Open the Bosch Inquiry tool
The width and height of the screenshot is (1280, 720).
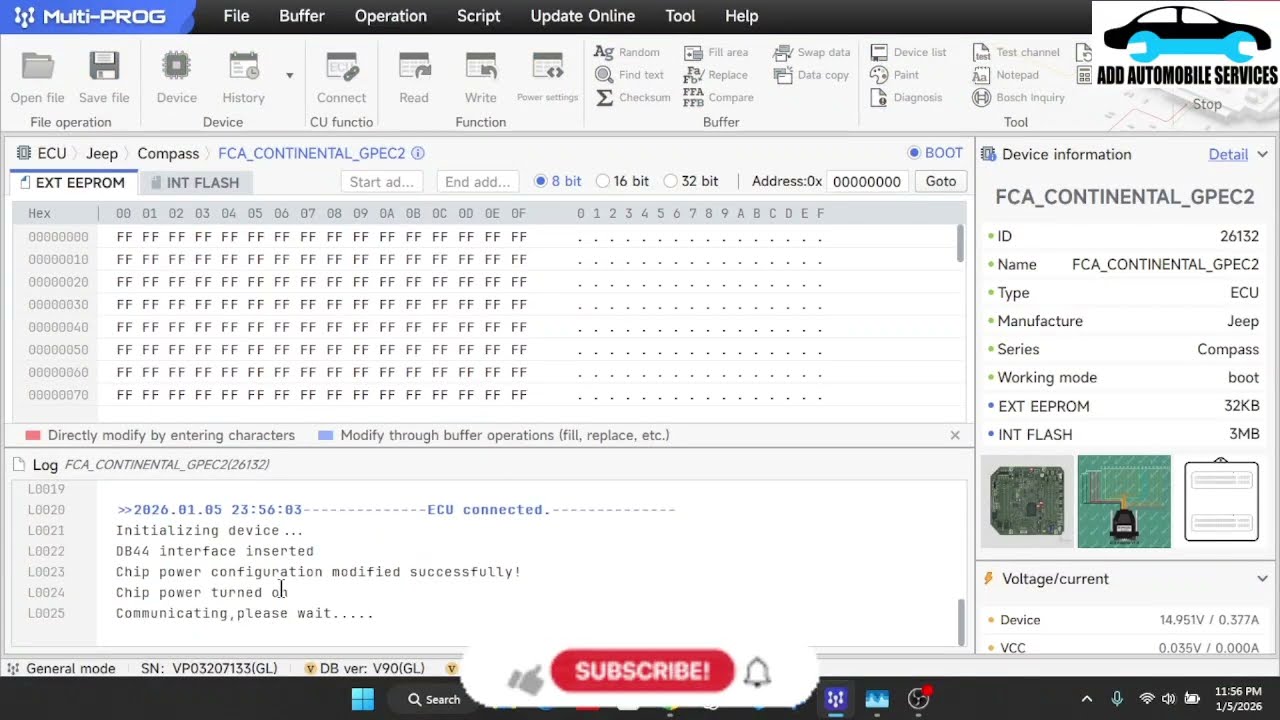(x=1018, y=98)
